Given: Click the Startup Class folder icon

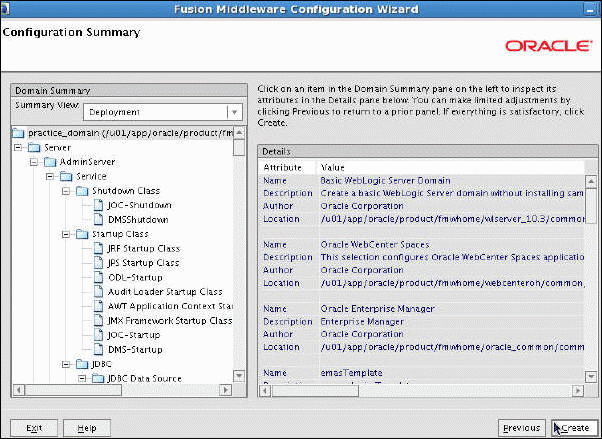Looking at the screenshot, I should tap(82, 234).
